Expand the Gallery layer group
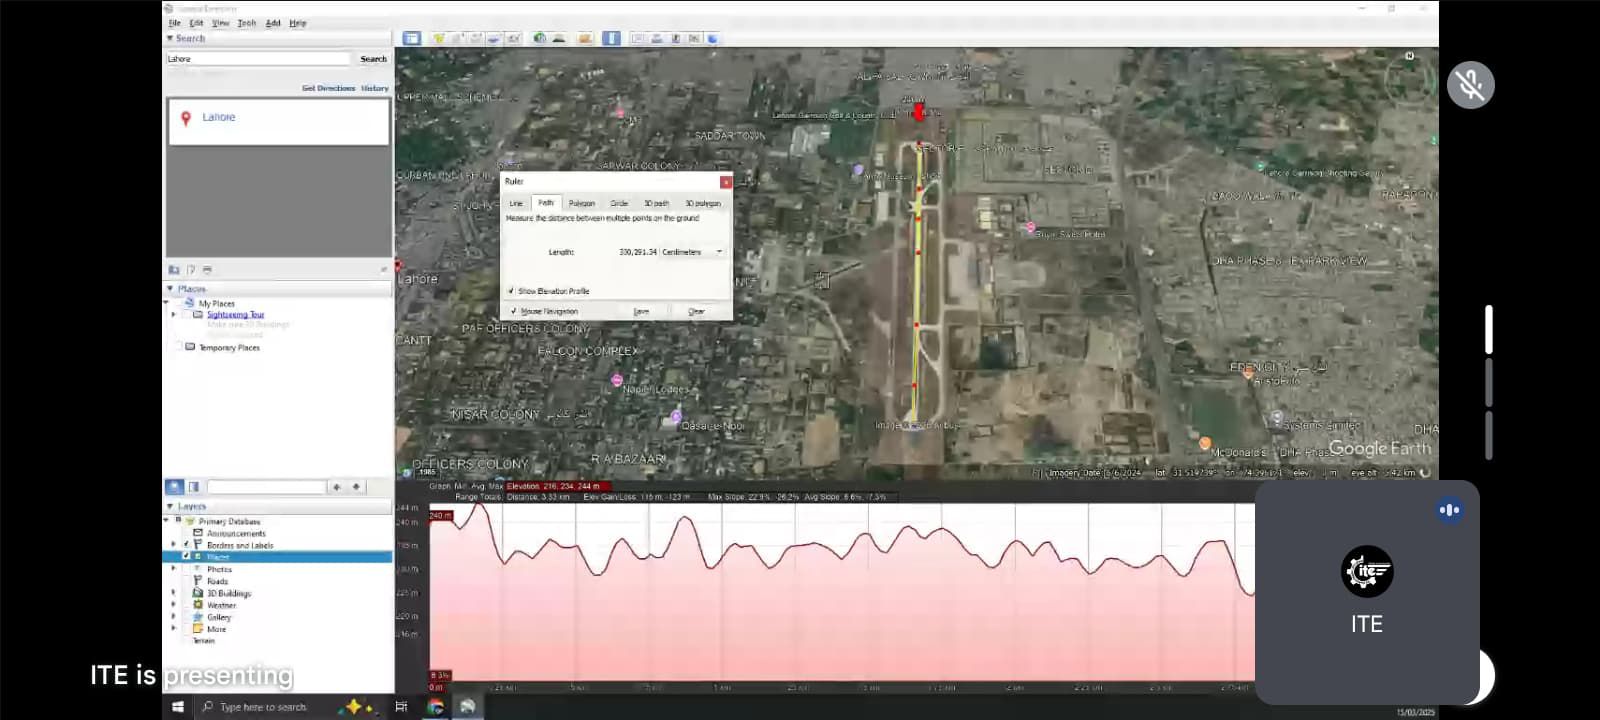Screen dimensions: 1600x720 pos(174,617)
